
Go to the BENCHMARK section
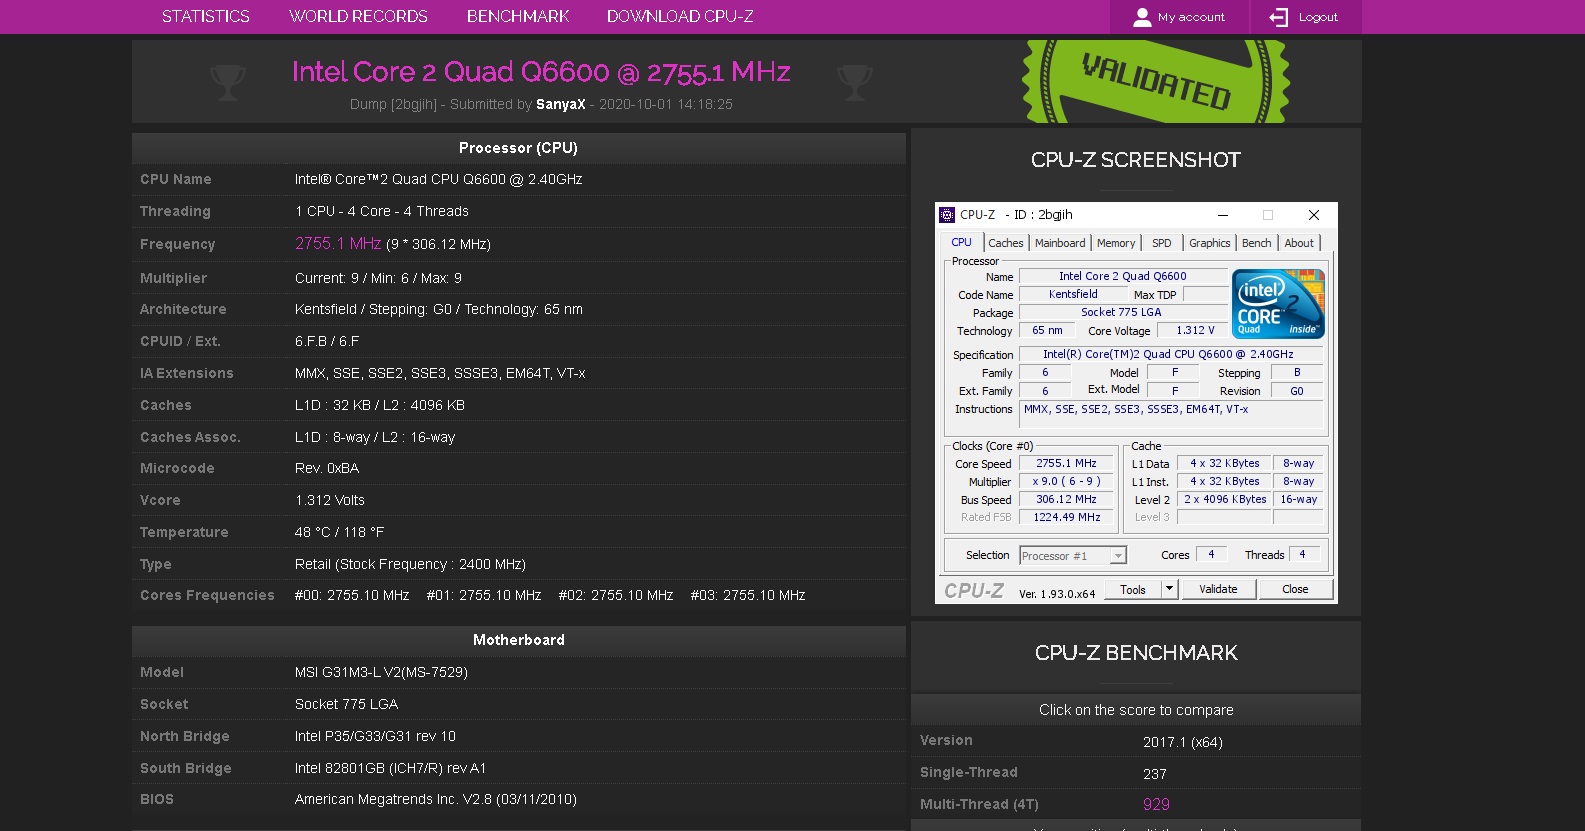[518, 17]
